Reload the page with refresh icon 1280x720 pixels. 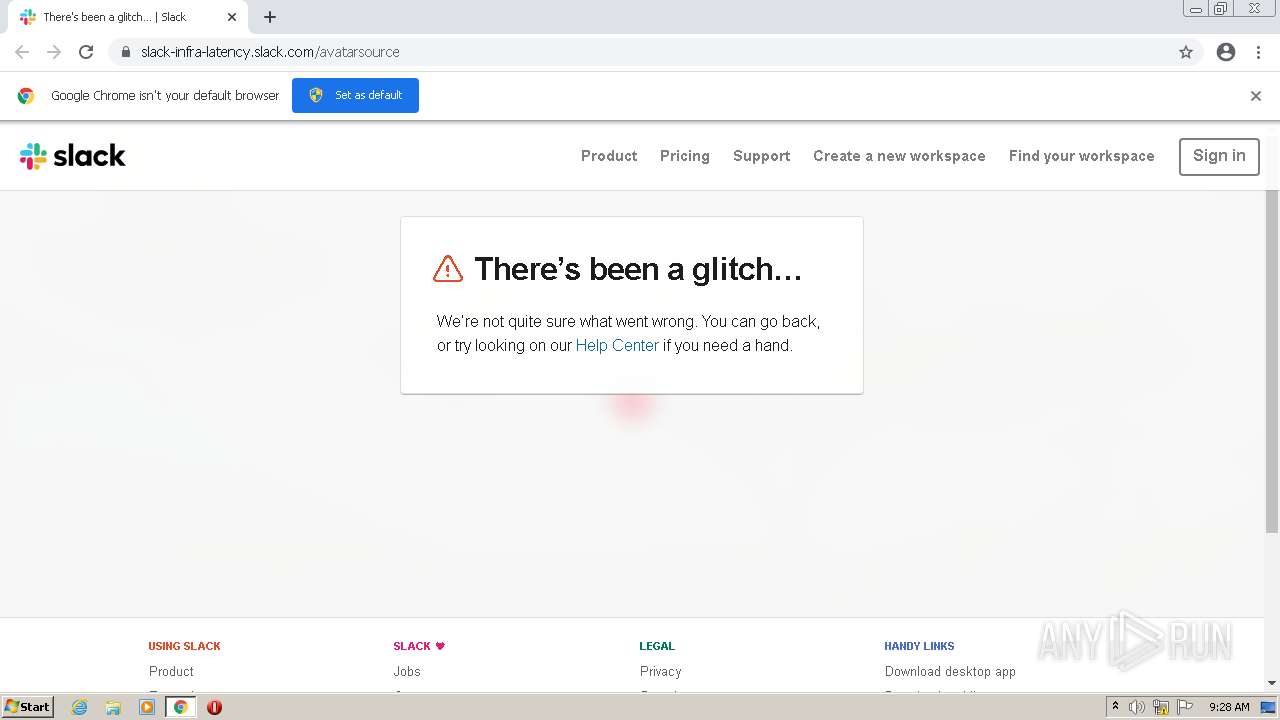tap(86, 52)
